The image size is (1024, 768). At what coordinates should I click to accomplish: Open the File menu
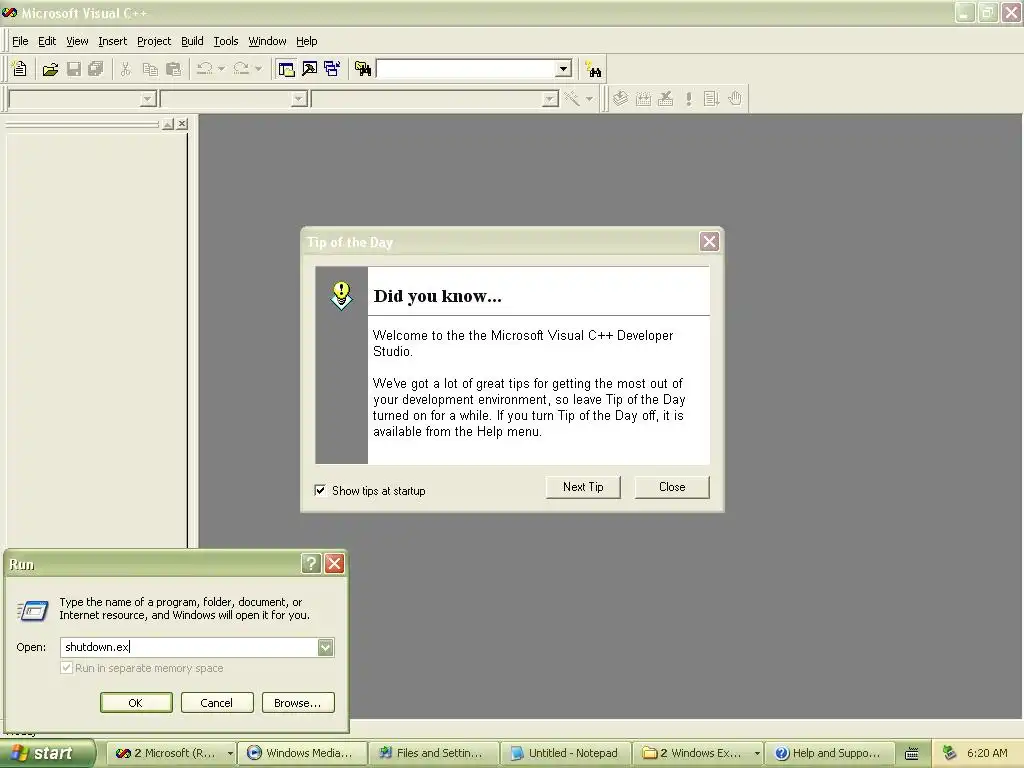pos(20,41)
